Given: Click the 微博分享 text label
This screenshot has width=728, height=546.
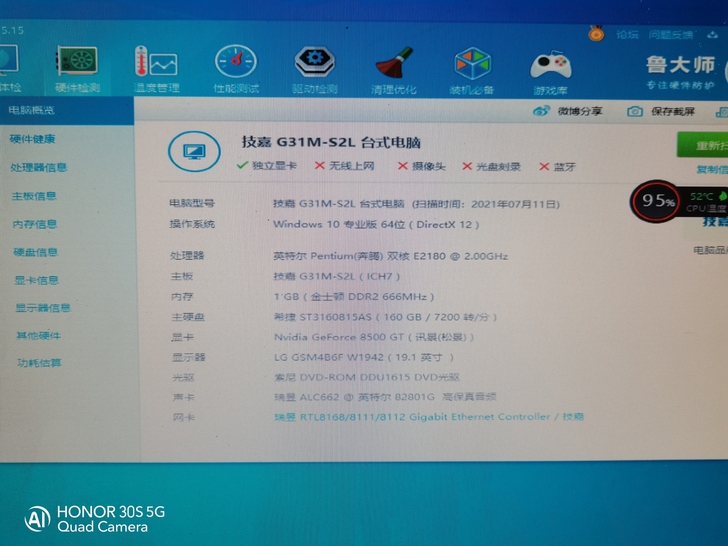Looking at the screenshot, I should [x=580, y=111].
